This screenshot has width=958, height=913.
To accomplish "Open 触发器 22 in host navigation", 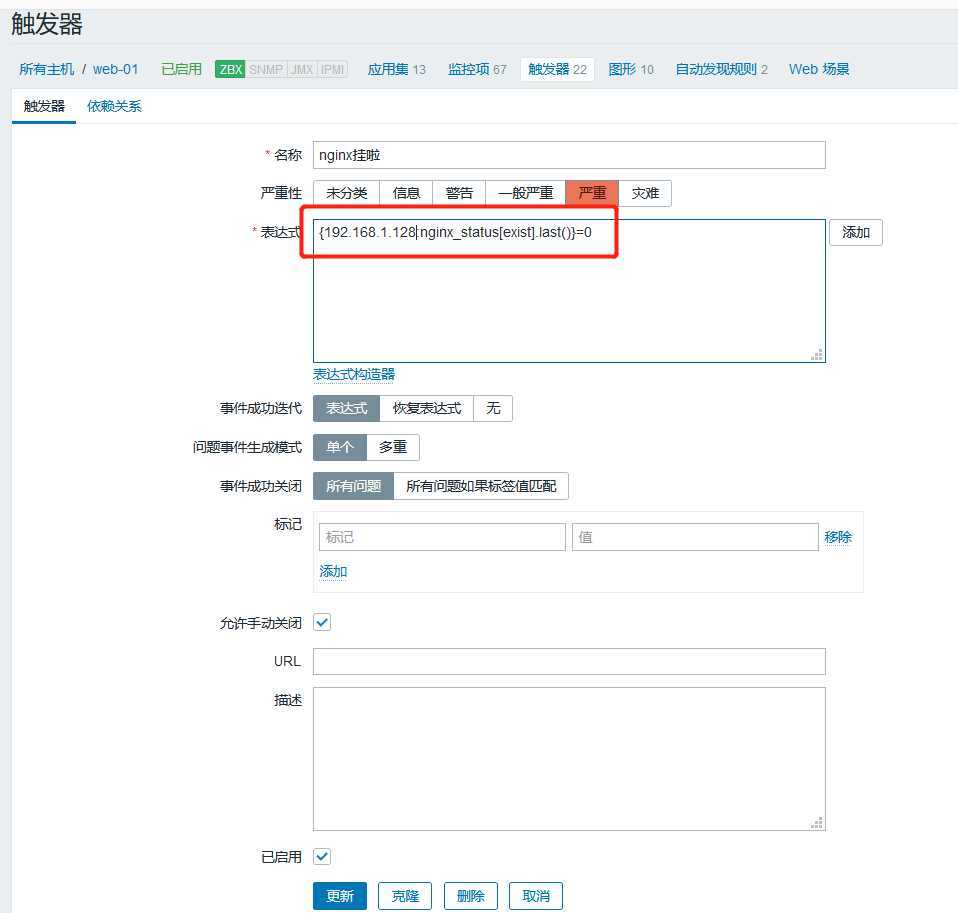I will click(x=557, y=69).
